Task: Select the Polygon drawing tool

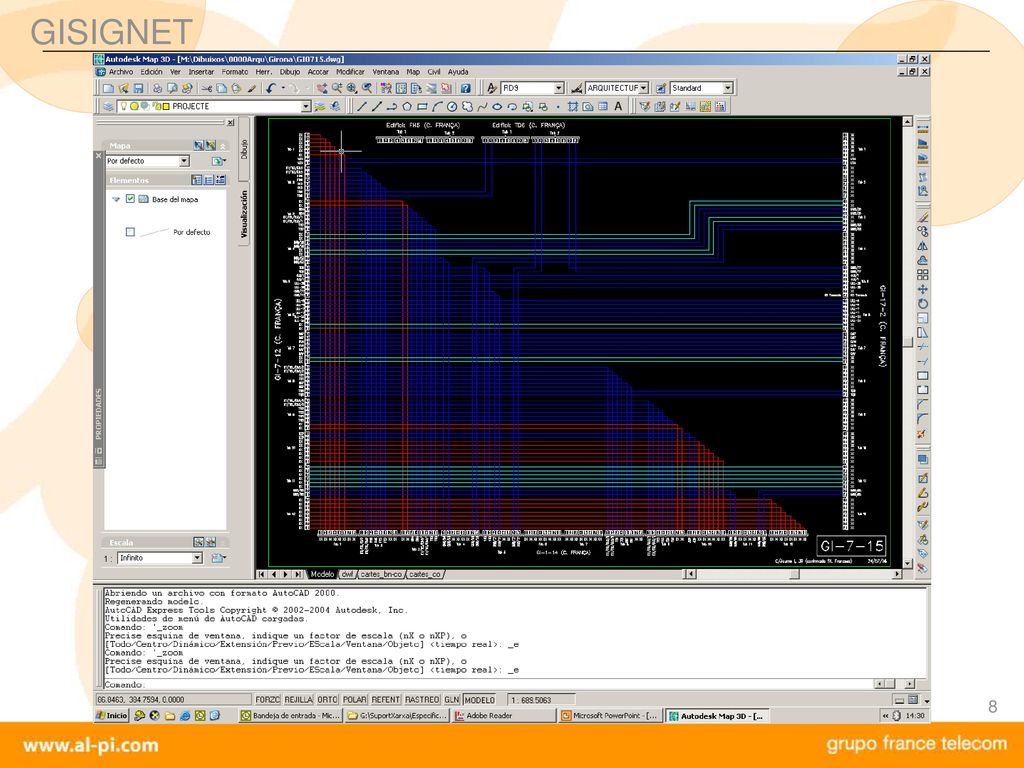Action: 406,106
